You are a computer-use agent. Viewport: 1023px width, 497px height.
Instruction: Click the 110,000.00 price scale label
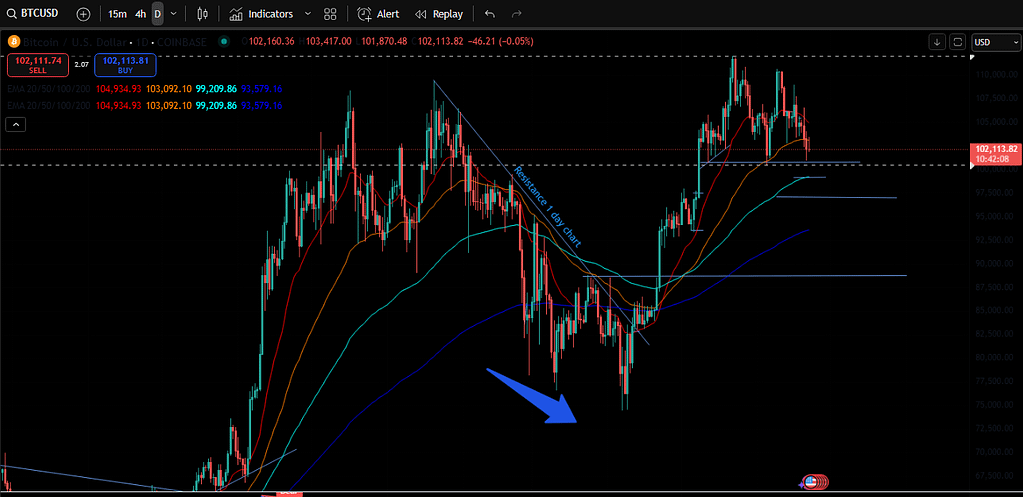[x=996, y=75]
